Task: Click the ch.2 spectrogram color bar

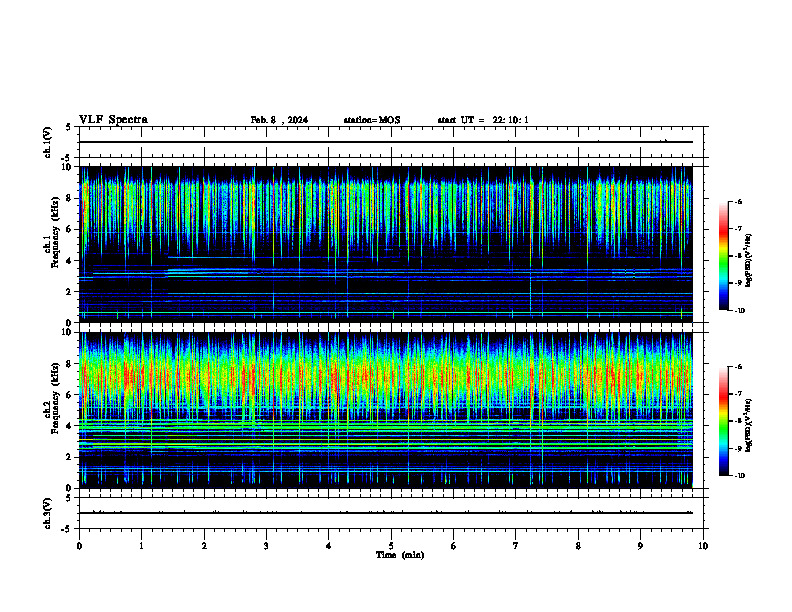Action: tap(723, 421)
